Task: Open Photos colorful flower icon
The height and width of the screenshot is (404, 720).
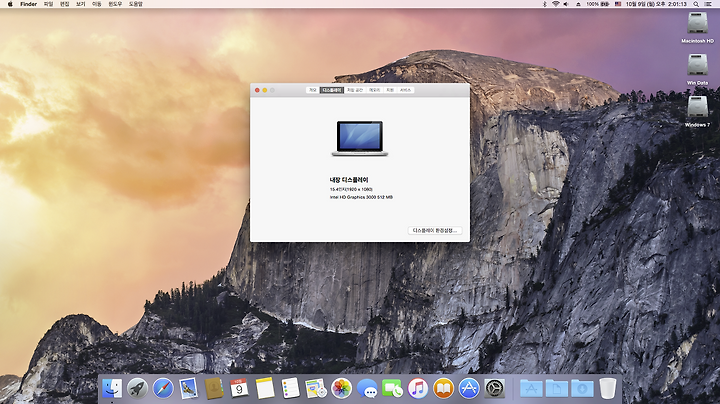Action: pyautogui.click(x=341, y=388)
